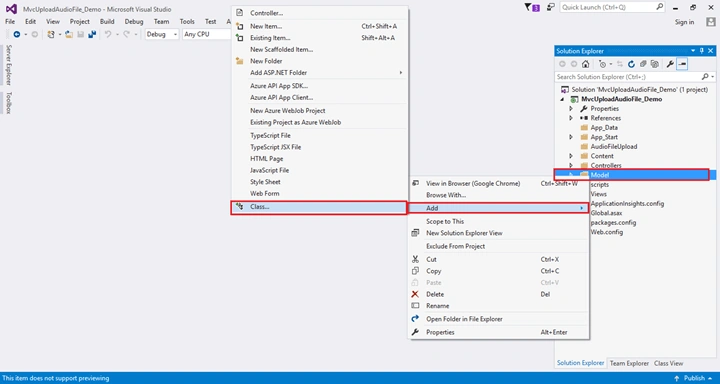720x384 pixels.
Task: Choose Add in the context menu
Action: [x=499, y=209]
